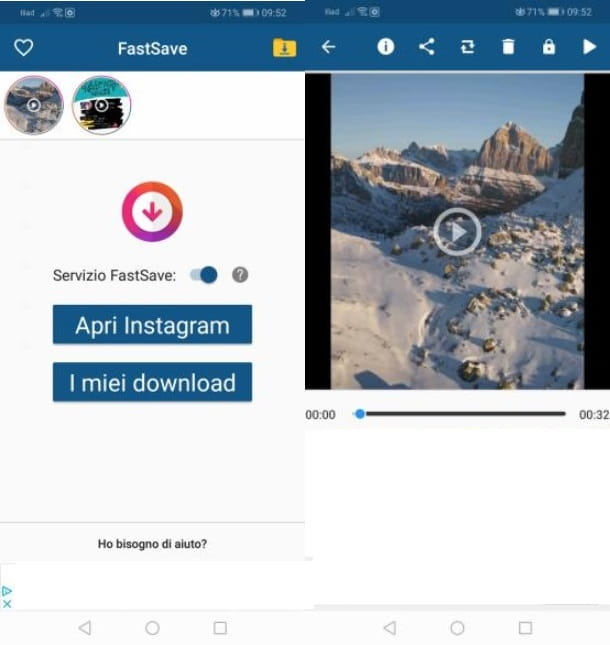The height and width of the screenshot is (645, 610).
Task: Tap Android home button on left screen
Action: (152, 628)
